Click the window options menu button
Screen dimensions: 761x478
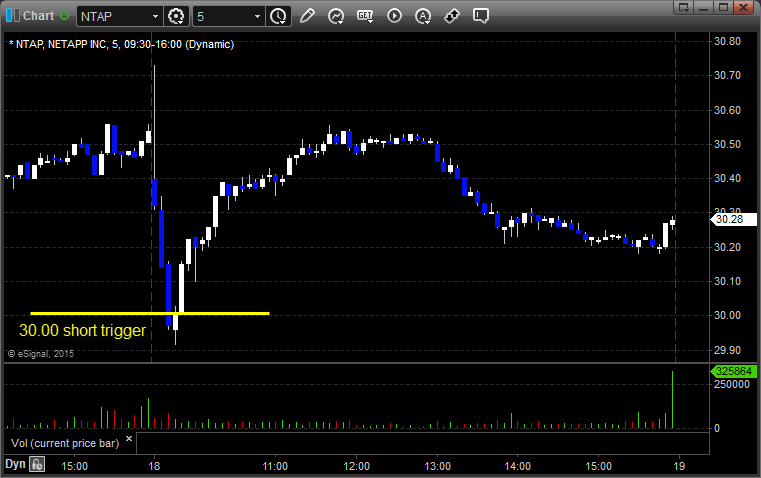(x=684, y=7)
